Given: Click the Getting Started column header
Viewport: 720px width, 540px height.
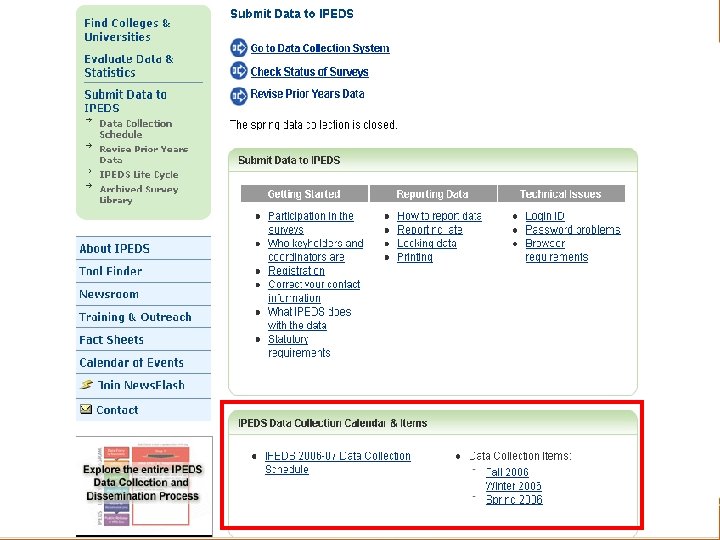Looking at the screenshot, I should (304, 194).
